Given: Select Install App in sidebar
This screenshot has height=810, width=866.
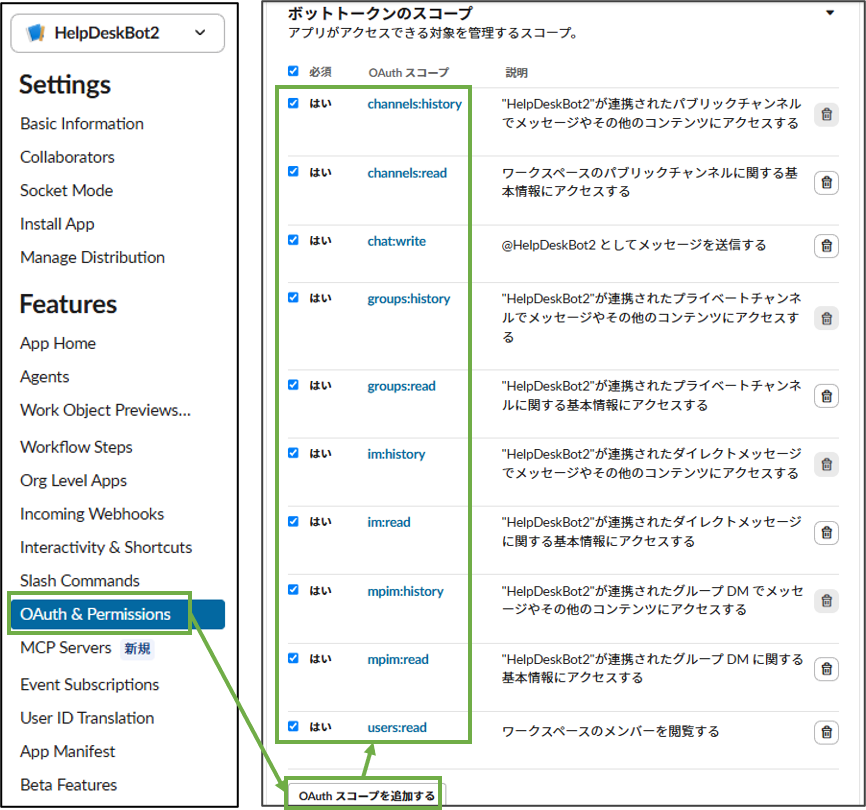Looking at the screenshot, I should (57, 224).
